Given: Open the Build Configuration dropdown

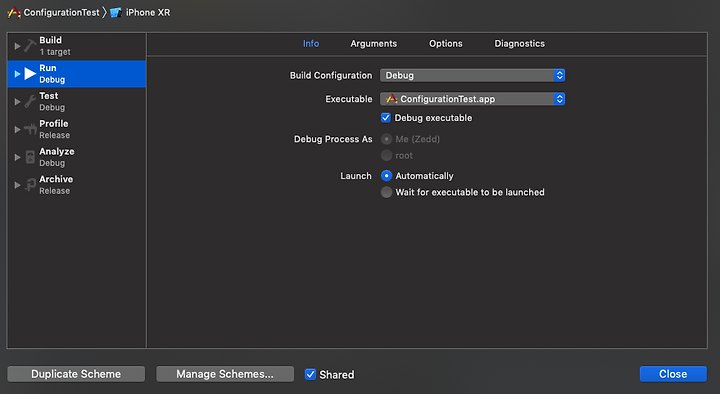Looking at the screenshot, I should click(x=472, y=75).
